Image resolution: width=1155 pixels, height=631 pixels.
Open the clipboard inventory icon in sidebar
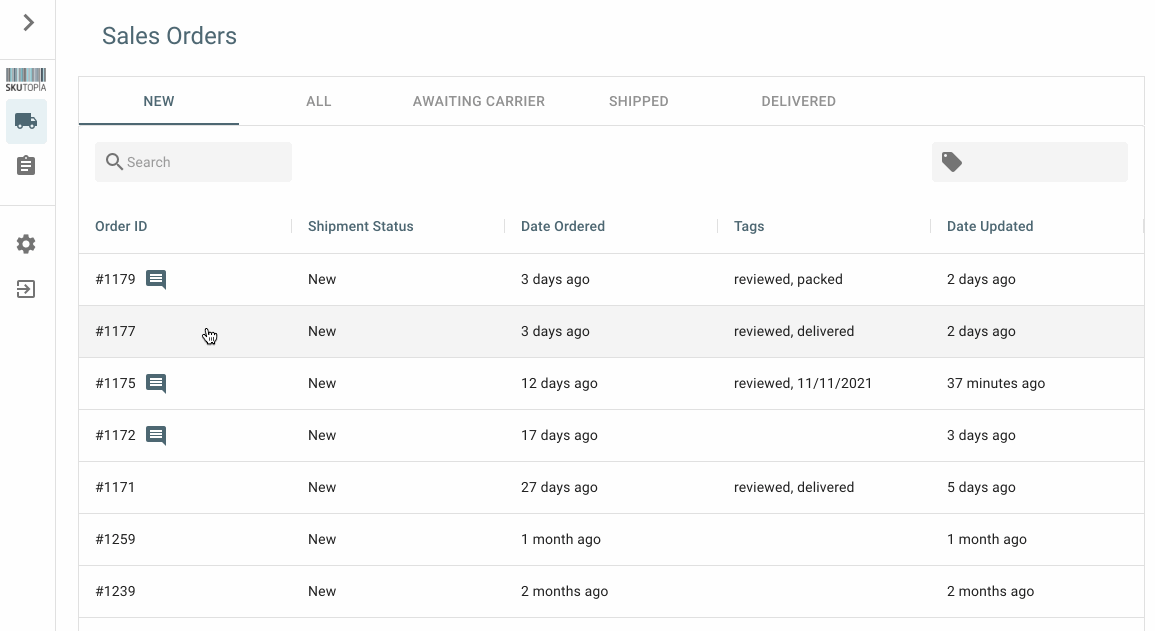(x=26, y=166)
